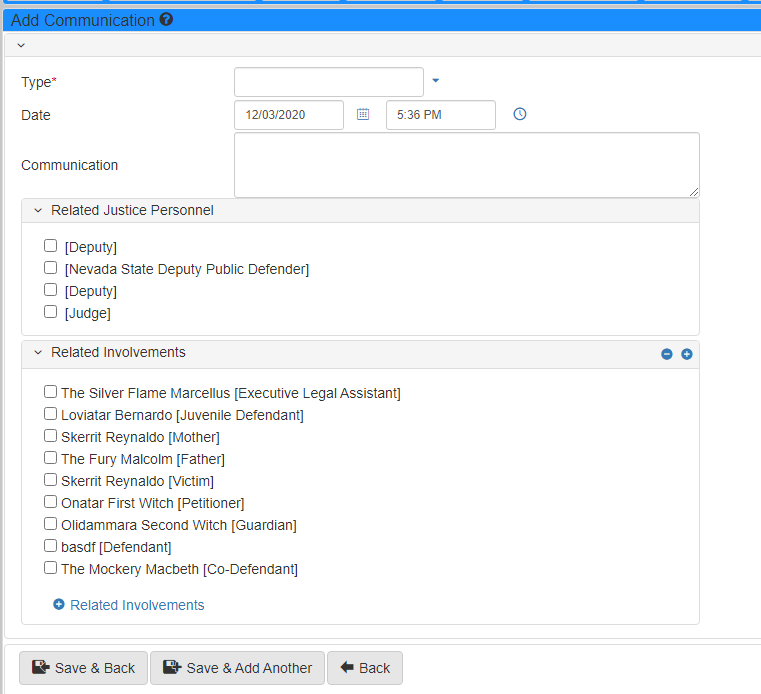
Task: Check the second [Deputy] checkbox above Judge
Action: (50, 290)
